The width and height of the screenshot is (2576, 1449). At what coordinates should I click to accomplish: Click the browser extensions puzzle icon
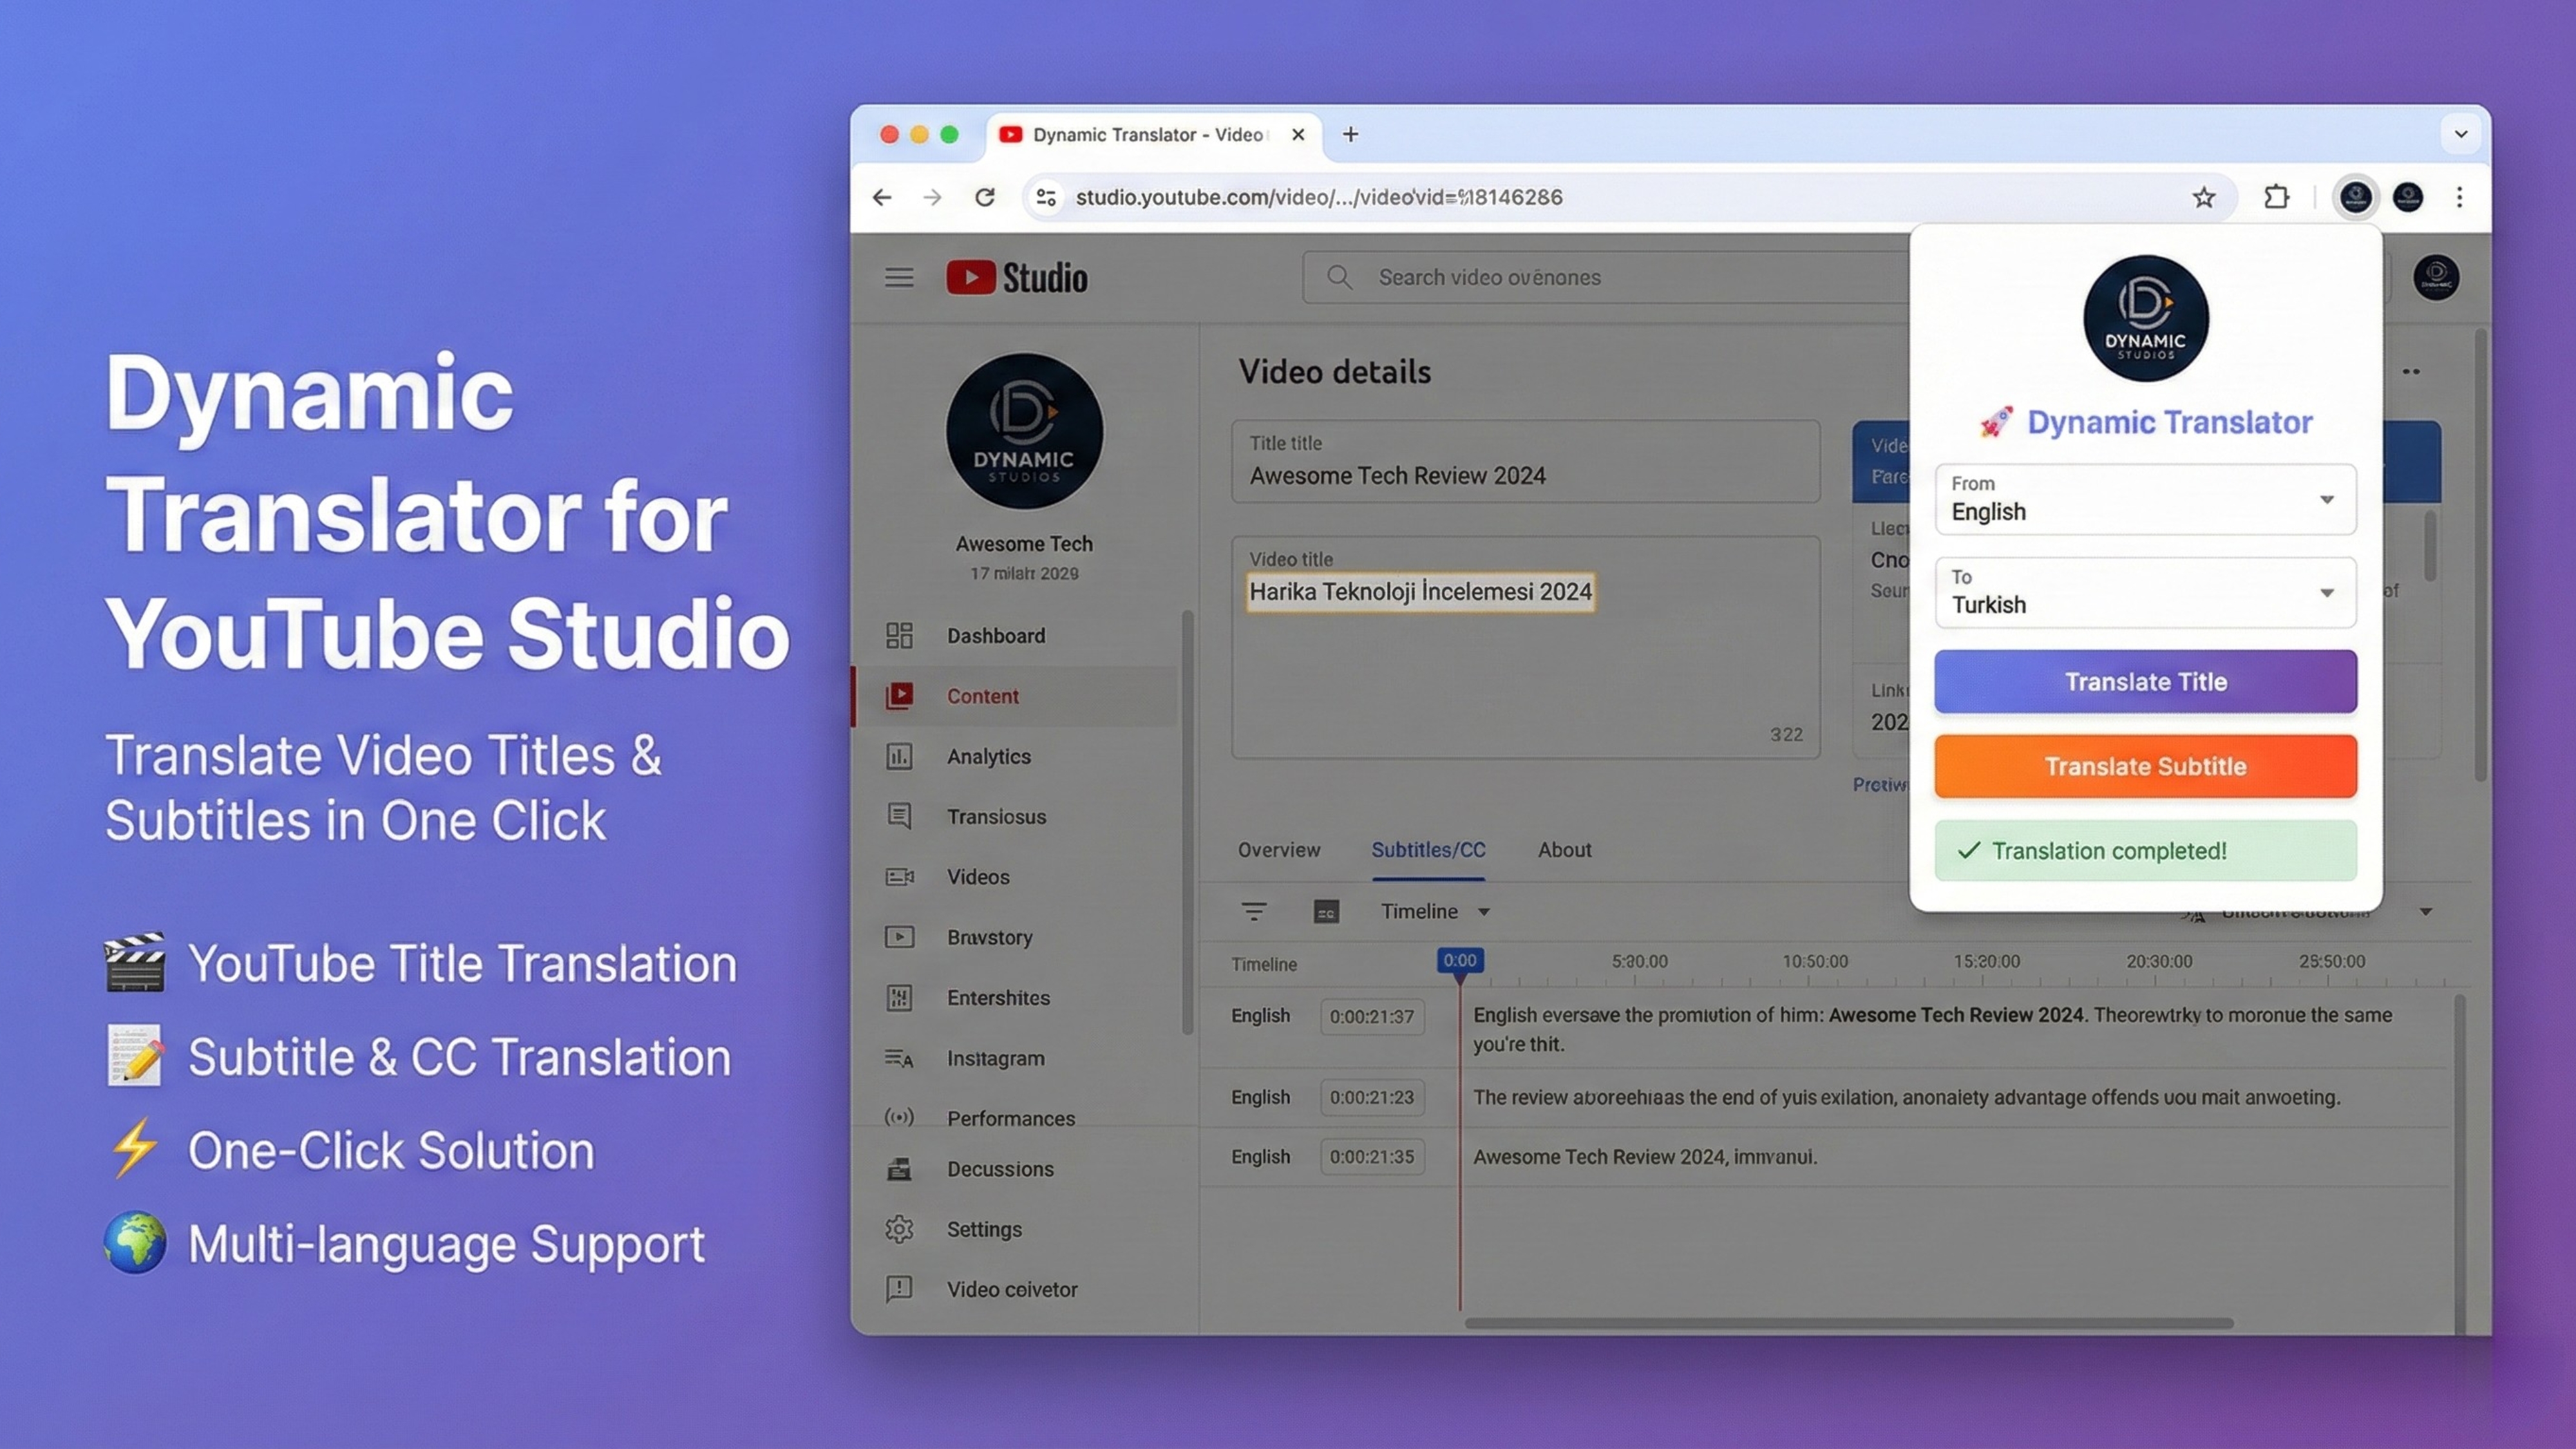pyautogui.click(x=2277, y=197)
